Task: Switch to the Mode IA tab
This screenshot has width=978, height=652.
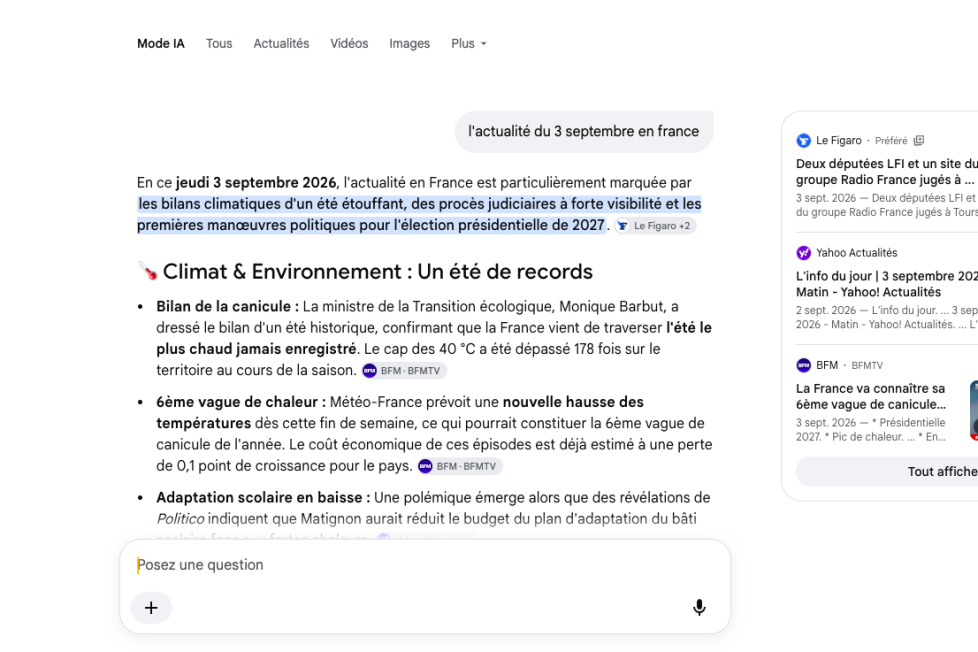Action: point(161,44)
